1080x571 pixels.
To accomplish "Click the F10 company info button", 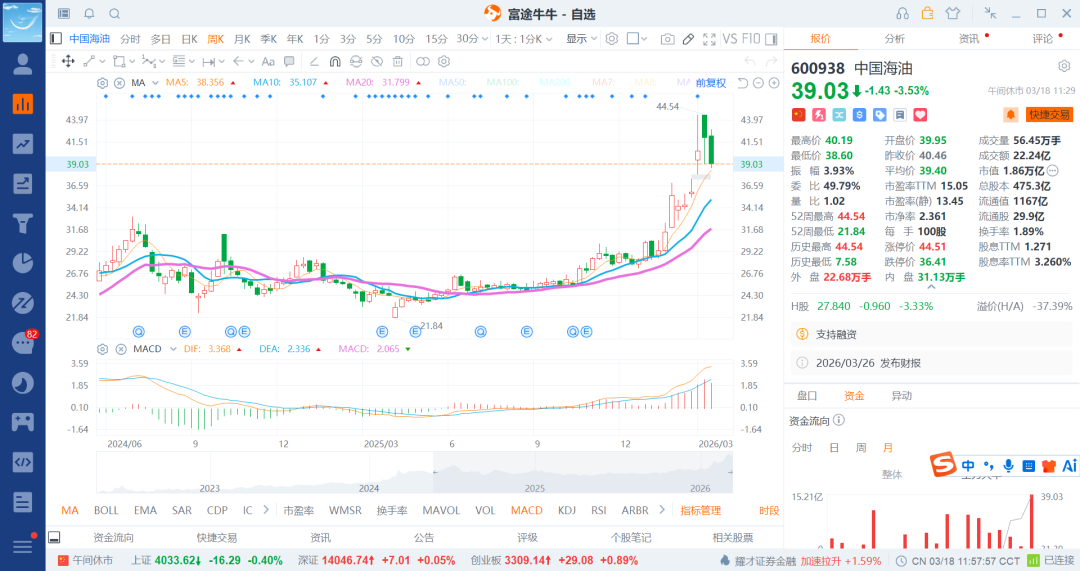I will [x=751, y=39].
